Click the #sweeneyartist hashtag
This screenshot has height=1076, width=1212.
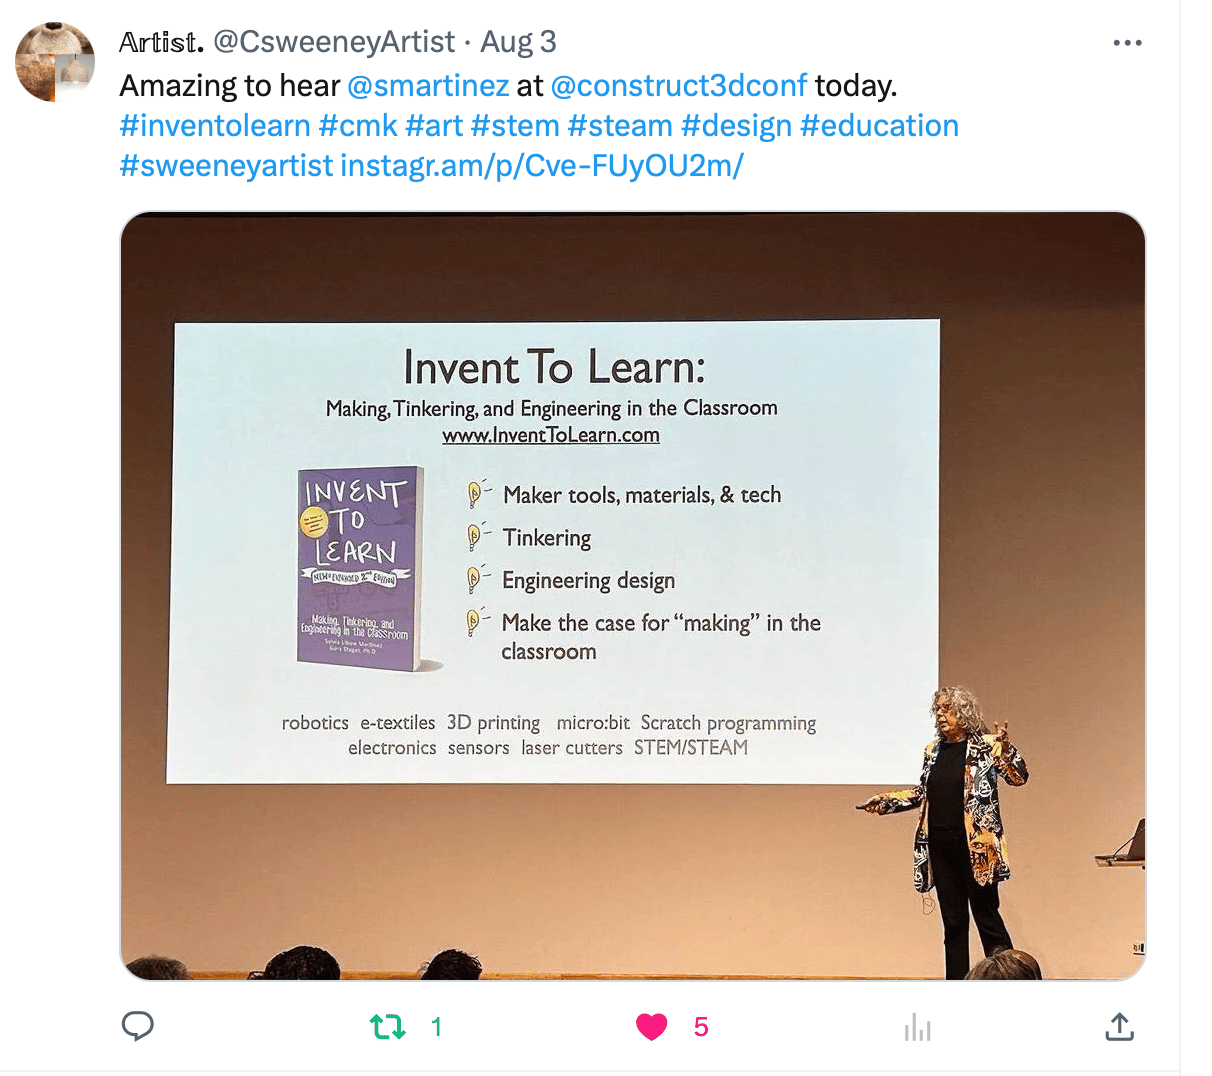226,166
